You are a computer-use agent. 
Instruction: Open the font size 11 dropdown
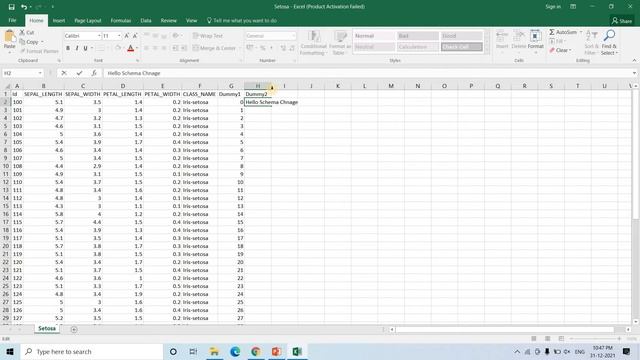(119, 36)
